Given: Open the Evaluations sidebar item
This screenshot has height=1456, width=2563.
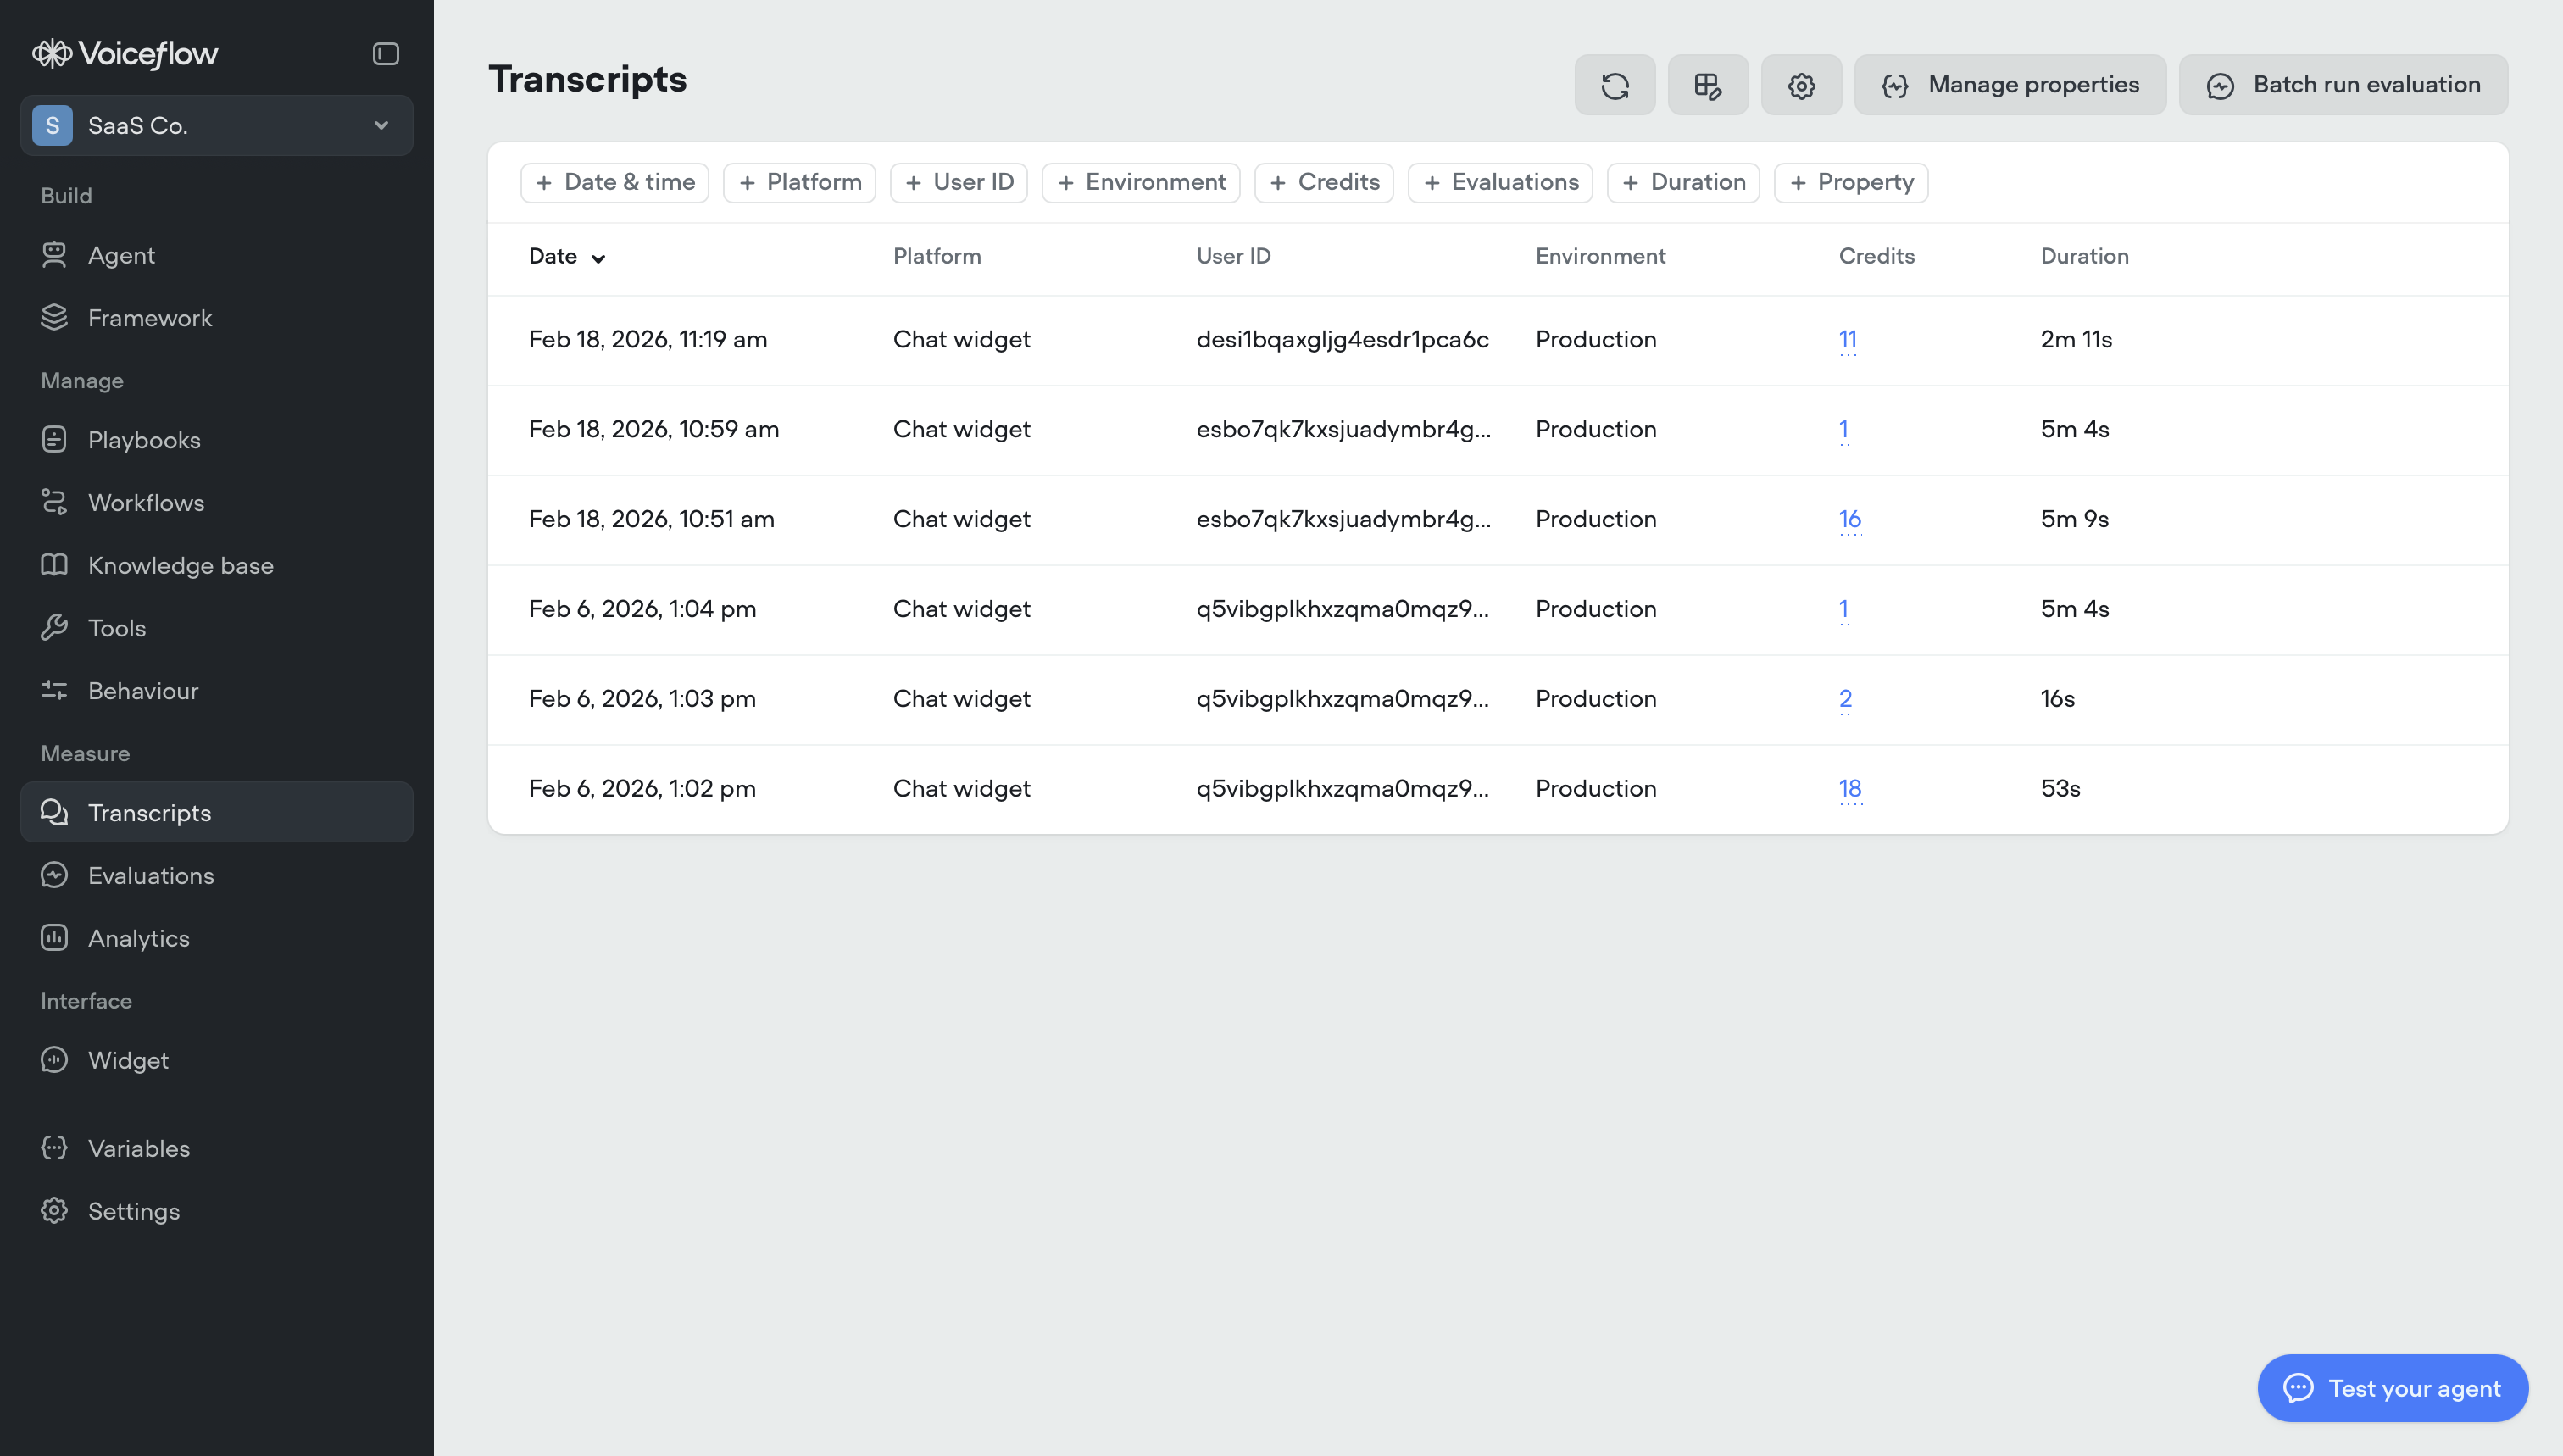Looking at the screenshot, I should click(150, 875).
